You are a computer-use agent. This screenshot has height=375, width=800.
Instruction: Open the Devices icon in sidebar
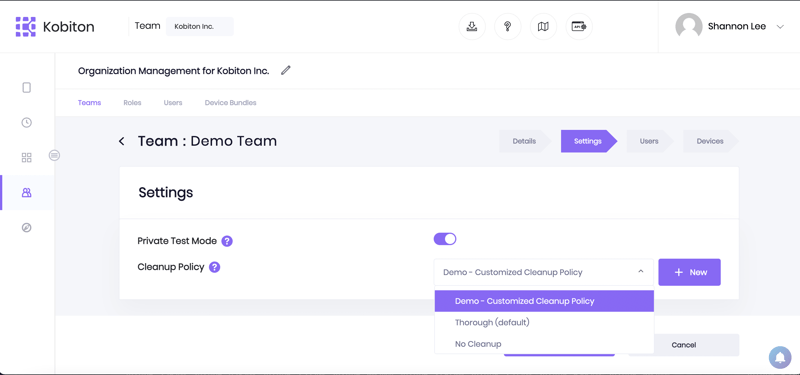coord(27,88)
